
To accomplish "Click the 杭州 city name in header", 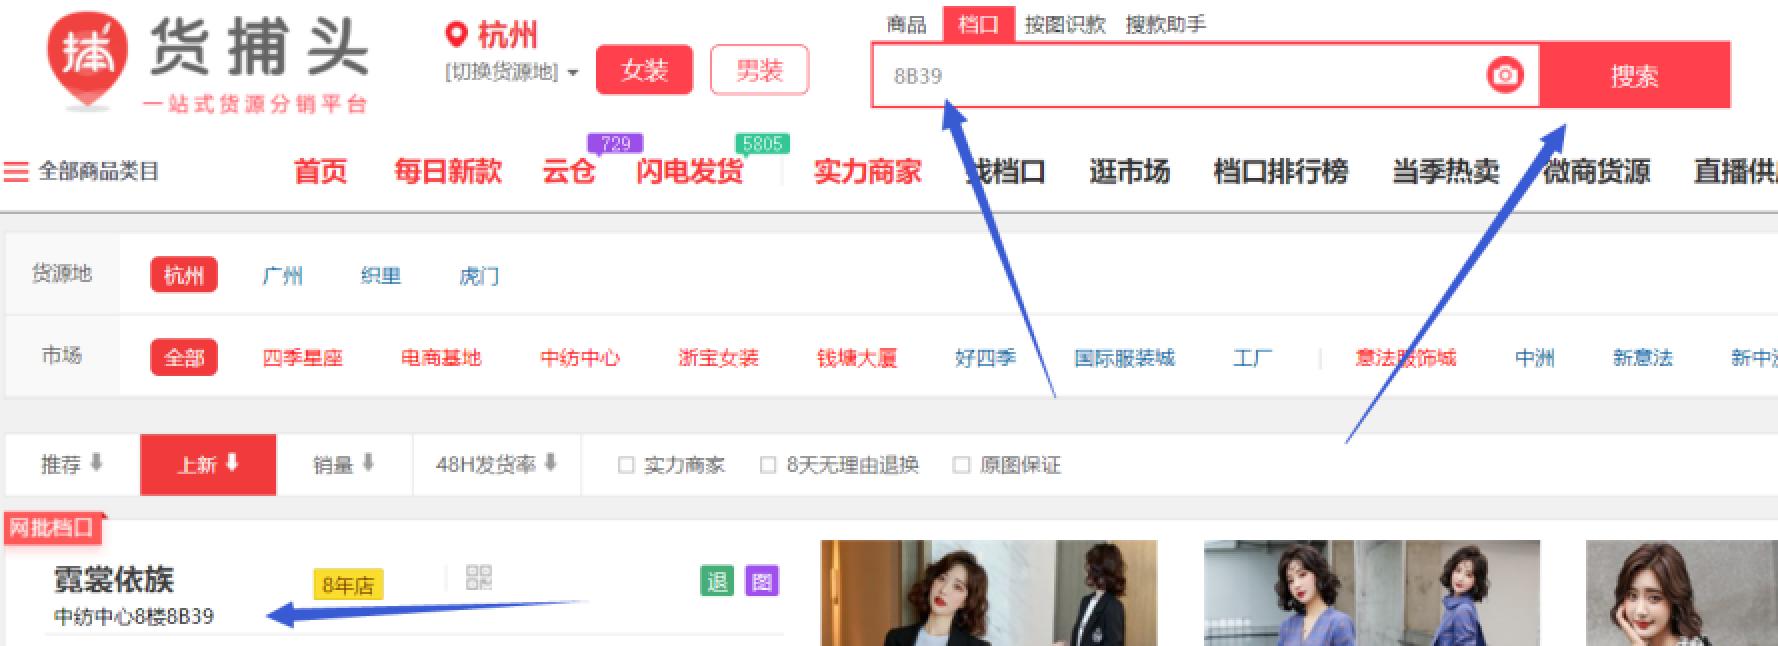I will pyautogui.click(x=508, y=35).
